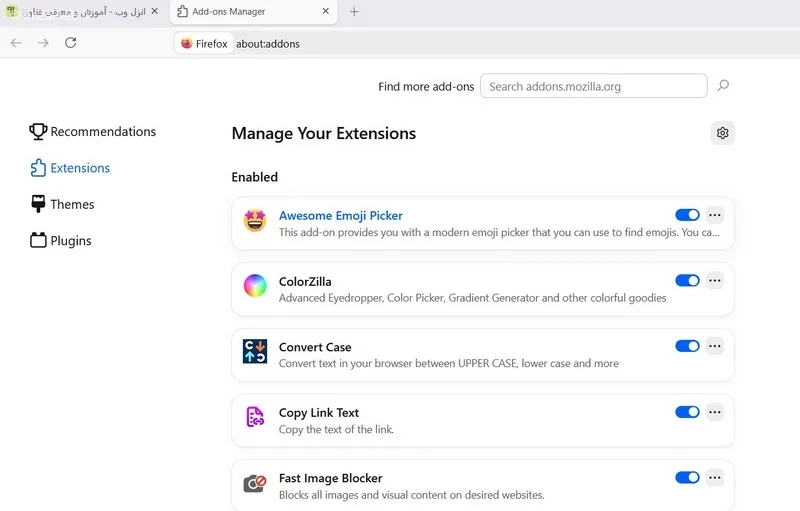This screenshot has height=511, width=800.
Task: Open more options for Awesome Emoji Picker
Action: tap(715, 215)
